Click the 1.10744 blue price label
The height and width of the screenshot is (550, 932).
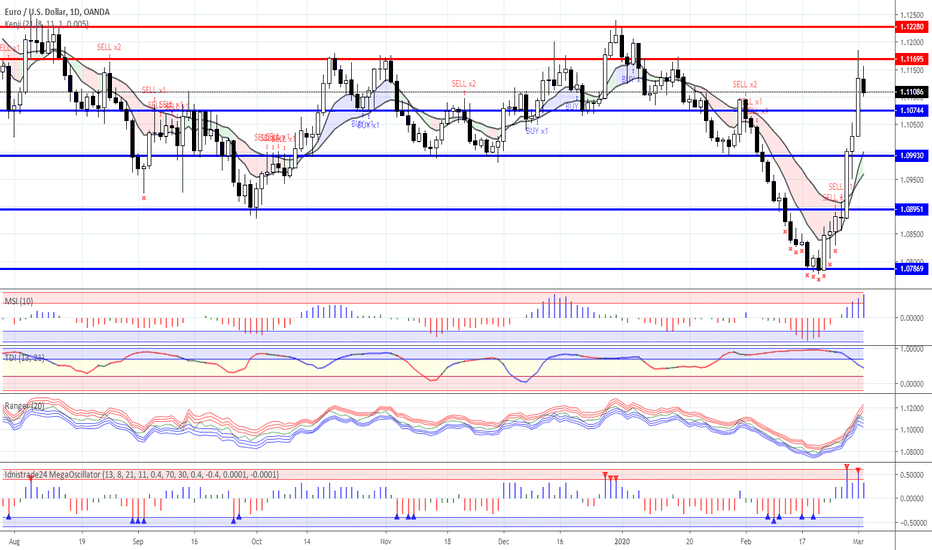911,111
